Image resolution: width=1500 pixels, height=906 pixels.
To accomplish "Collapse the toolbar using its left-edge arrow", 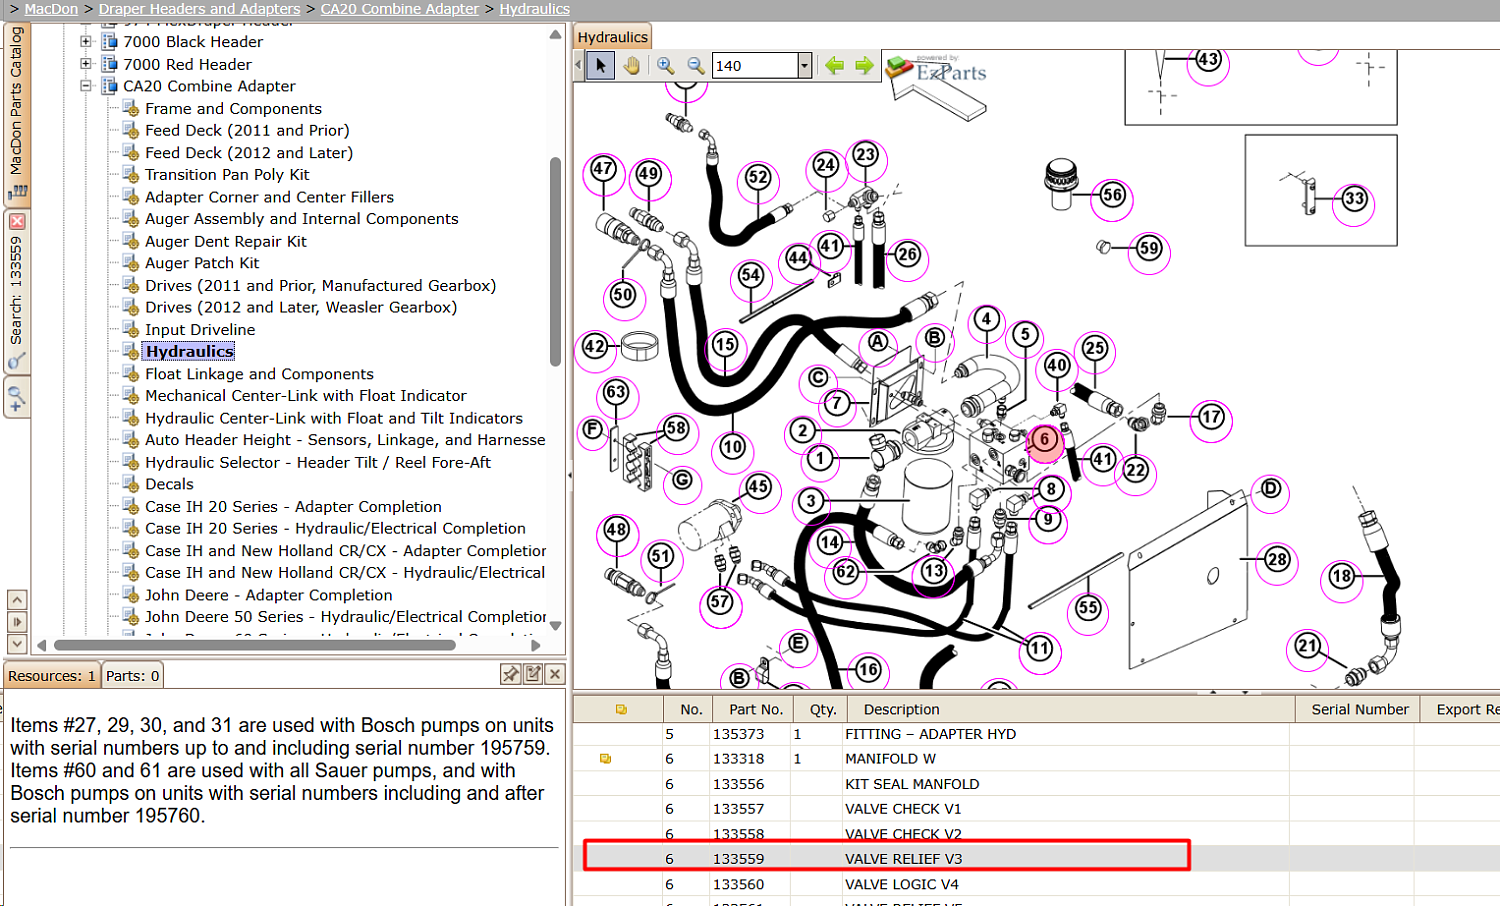I will click(x=578, y=66).
